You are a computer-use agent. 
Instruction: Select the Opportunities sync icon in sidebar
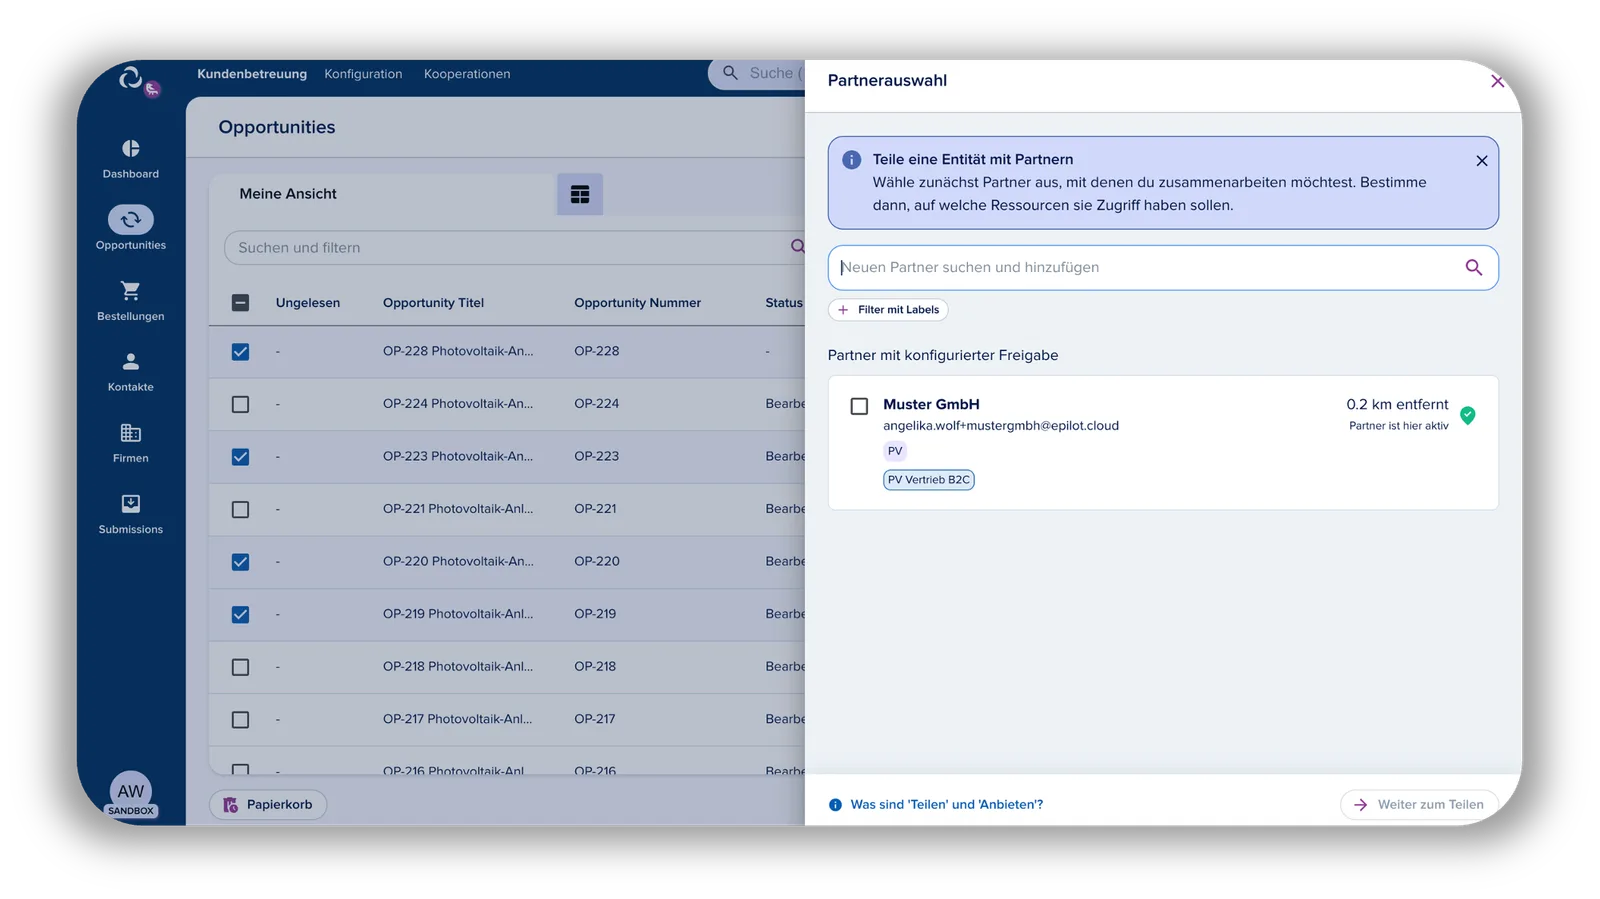click(x=131, y=219)
